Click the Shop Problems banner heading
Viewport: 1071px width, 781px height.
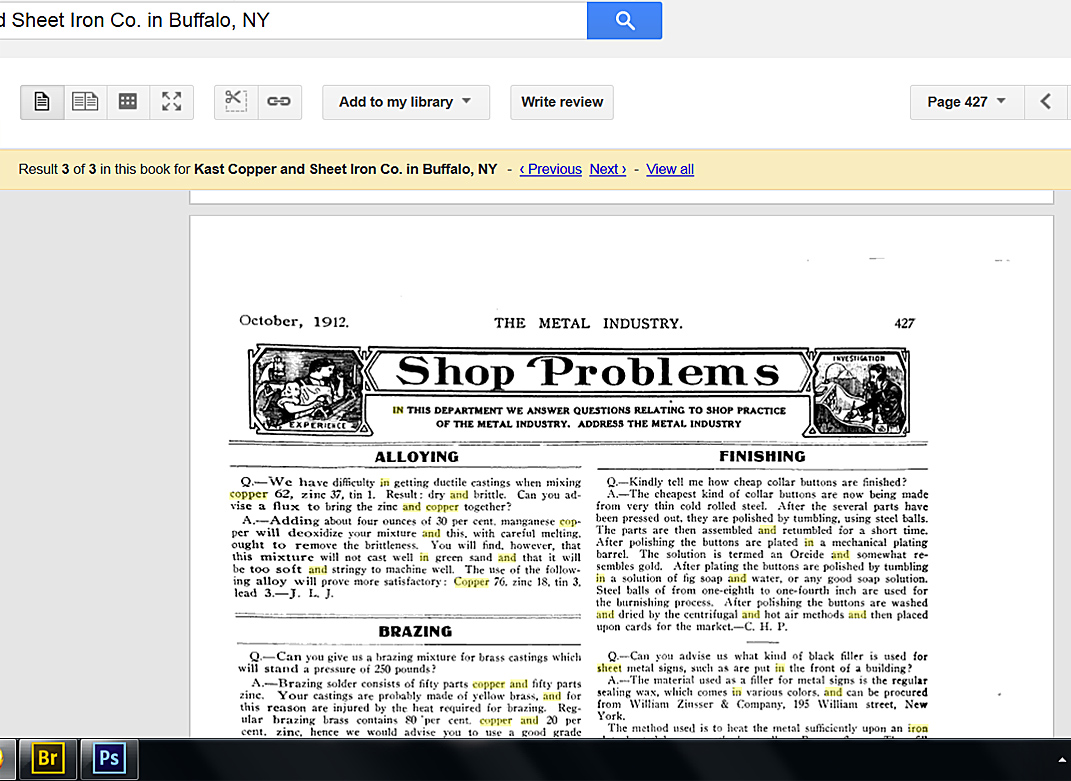587,373
